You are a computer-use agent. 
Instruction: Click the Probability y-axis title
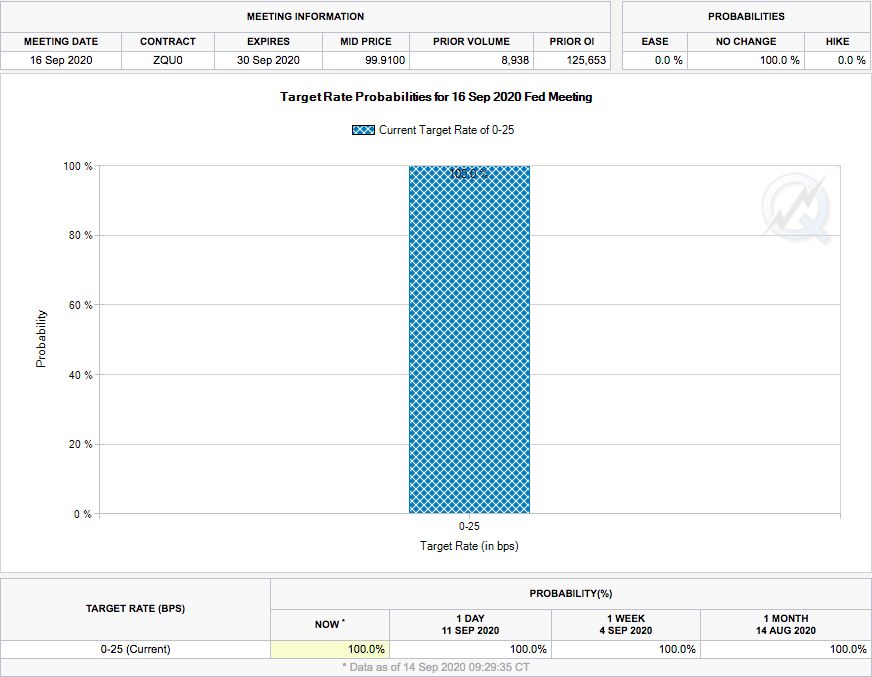[x=41, y=339]
